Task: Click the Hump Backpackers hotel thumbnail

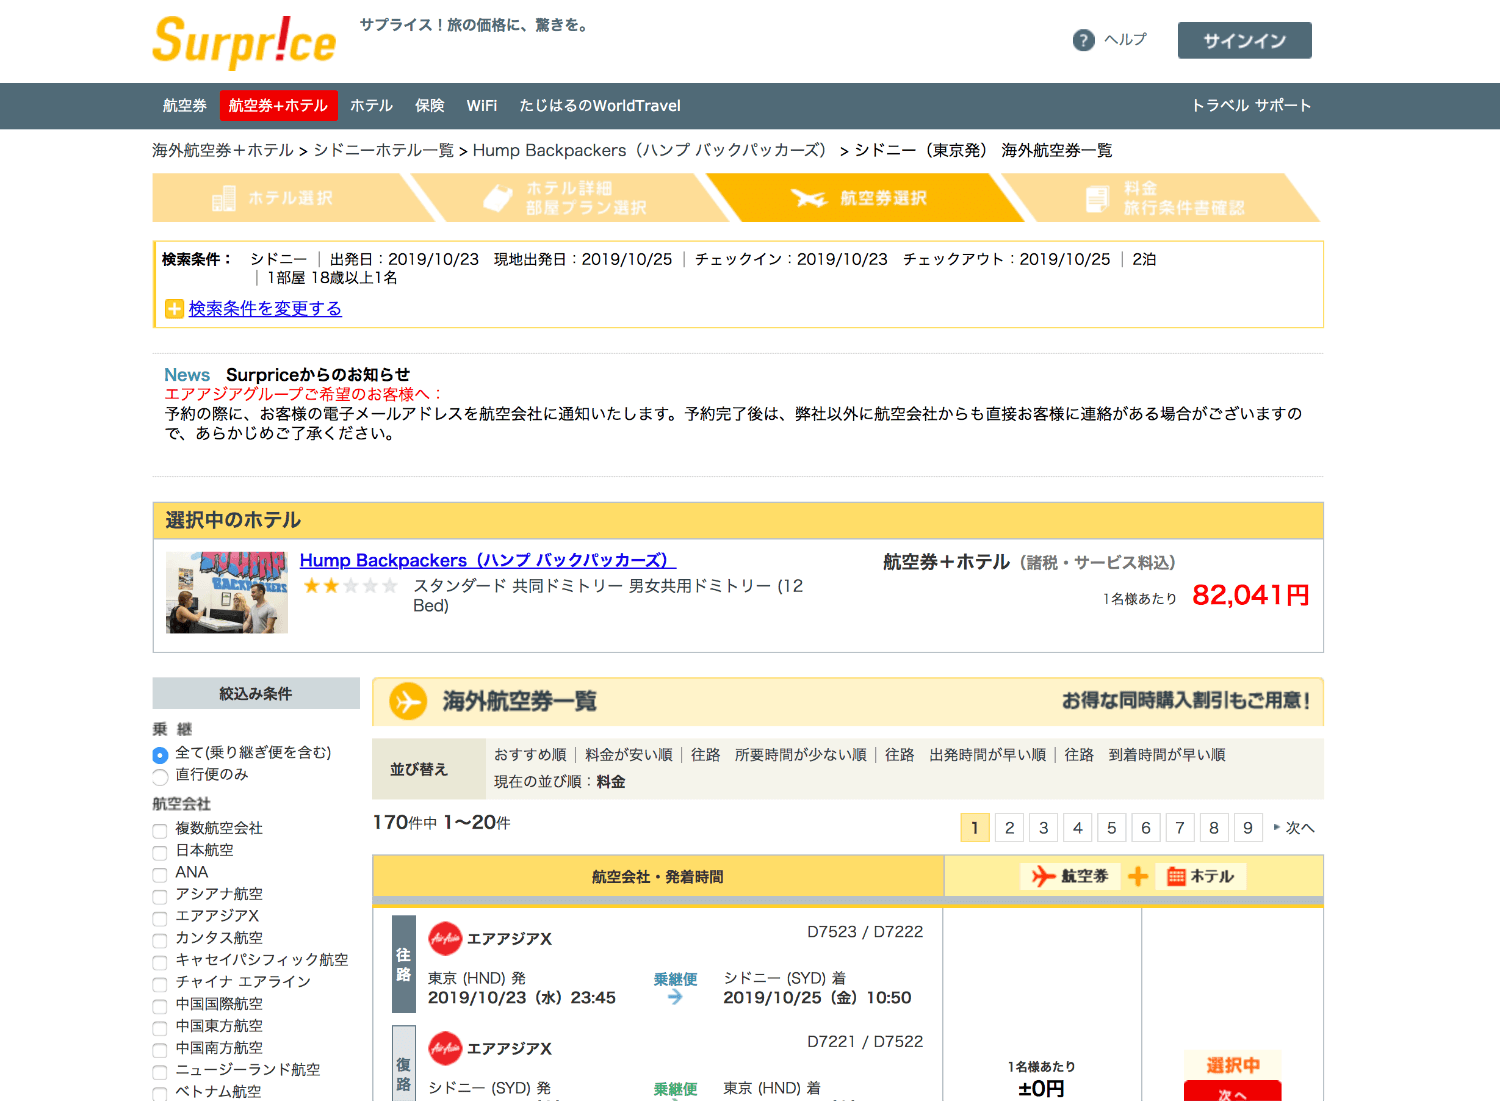Action: [x=227, y=593]
